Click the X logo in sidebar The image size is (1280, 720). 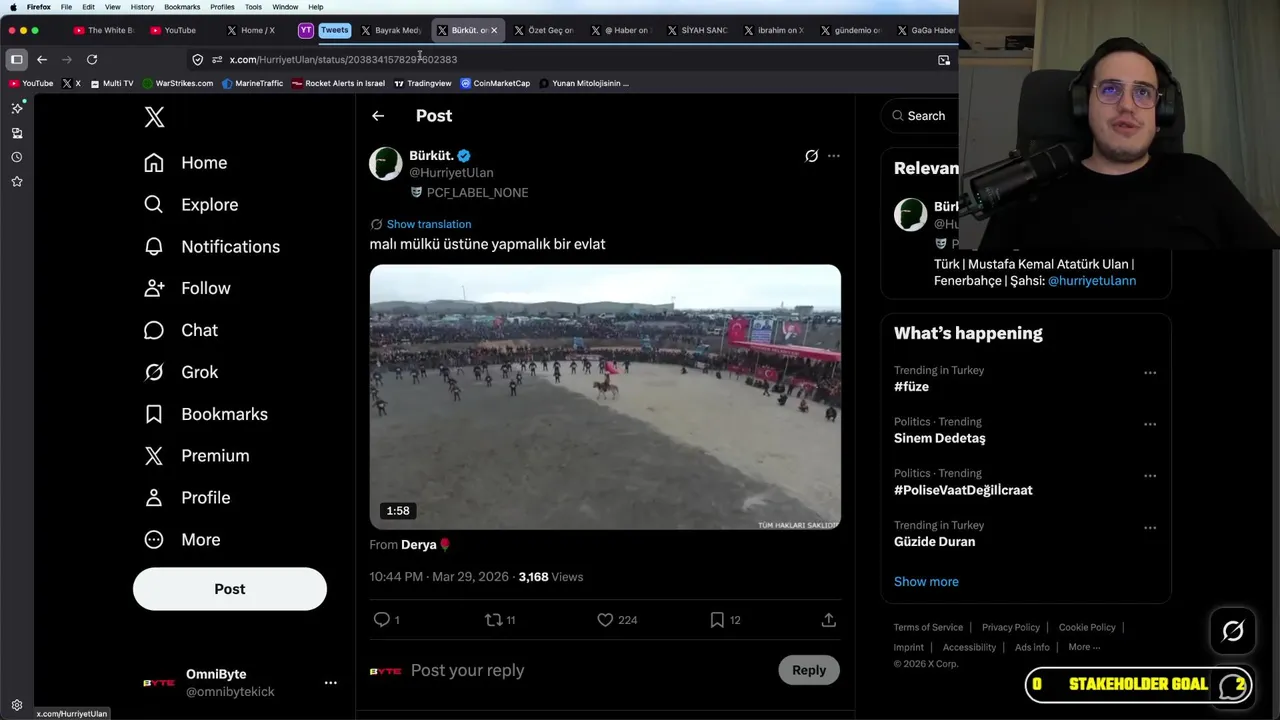(x=154, y=117)
